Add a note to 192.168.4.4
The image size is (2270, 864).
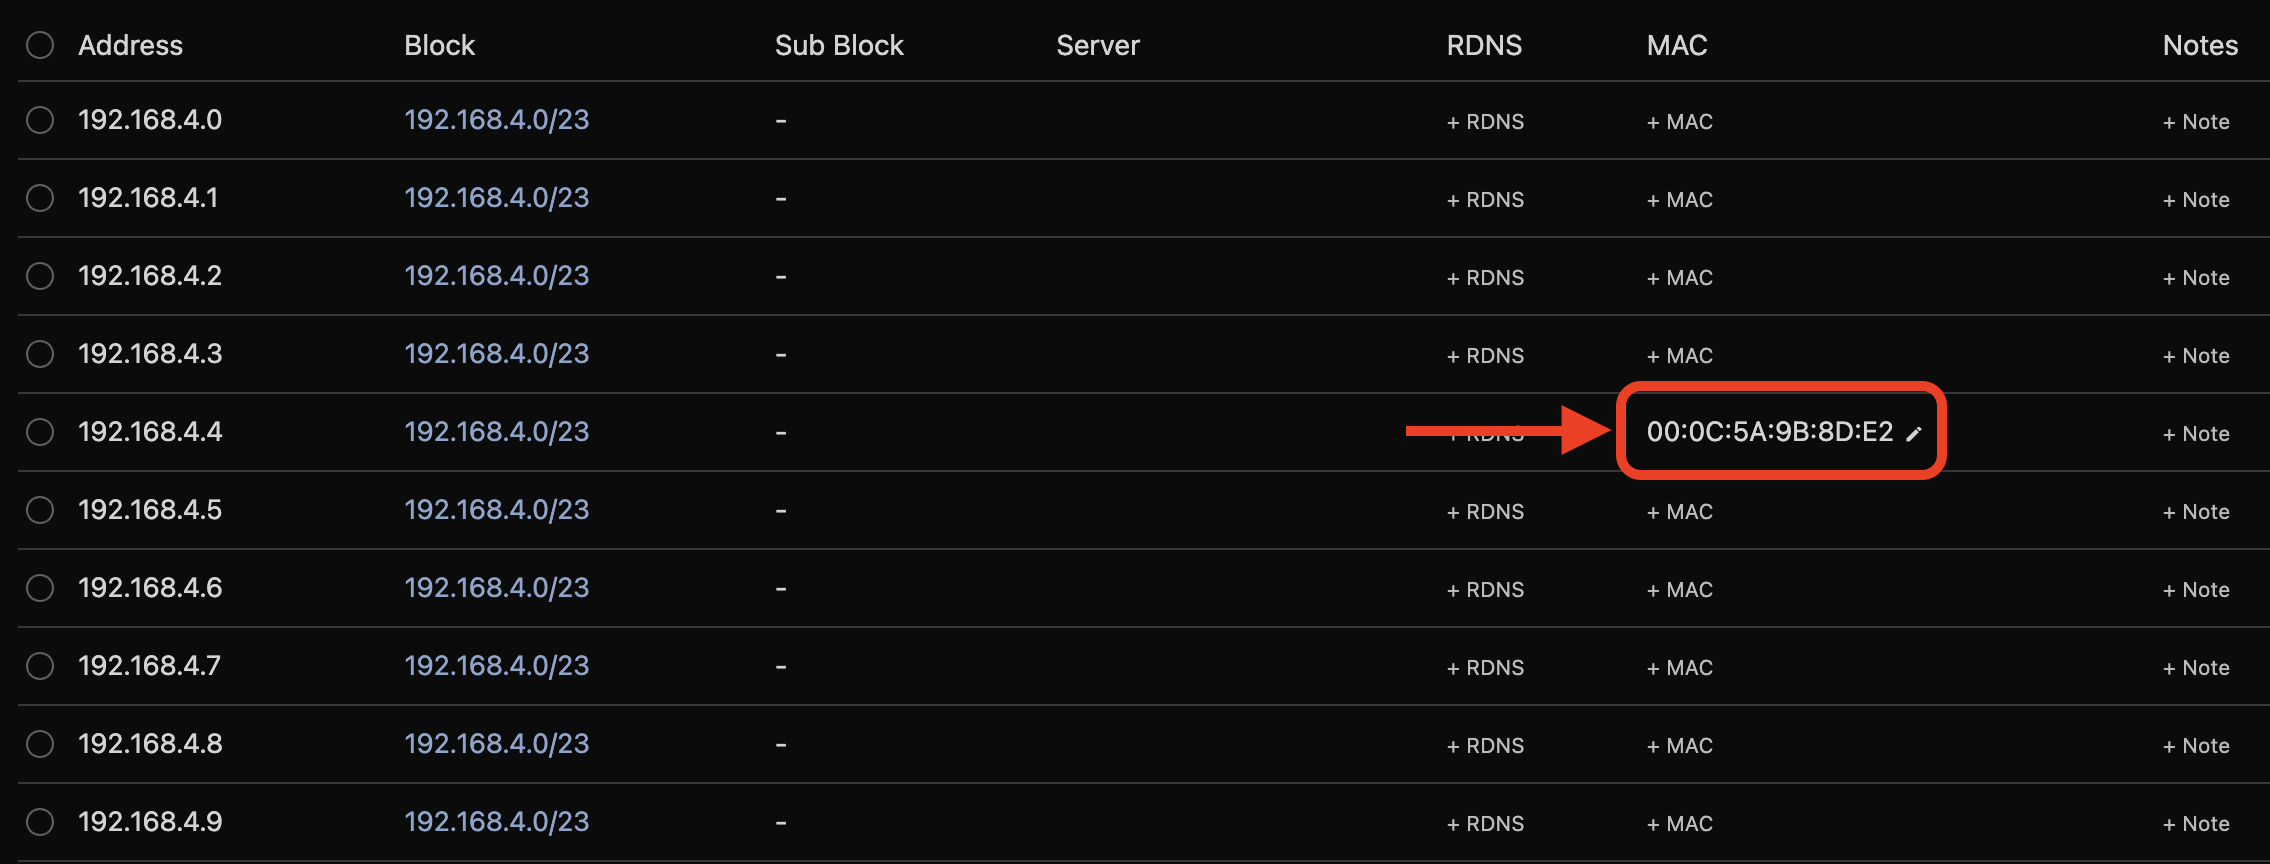[2196, 434]
